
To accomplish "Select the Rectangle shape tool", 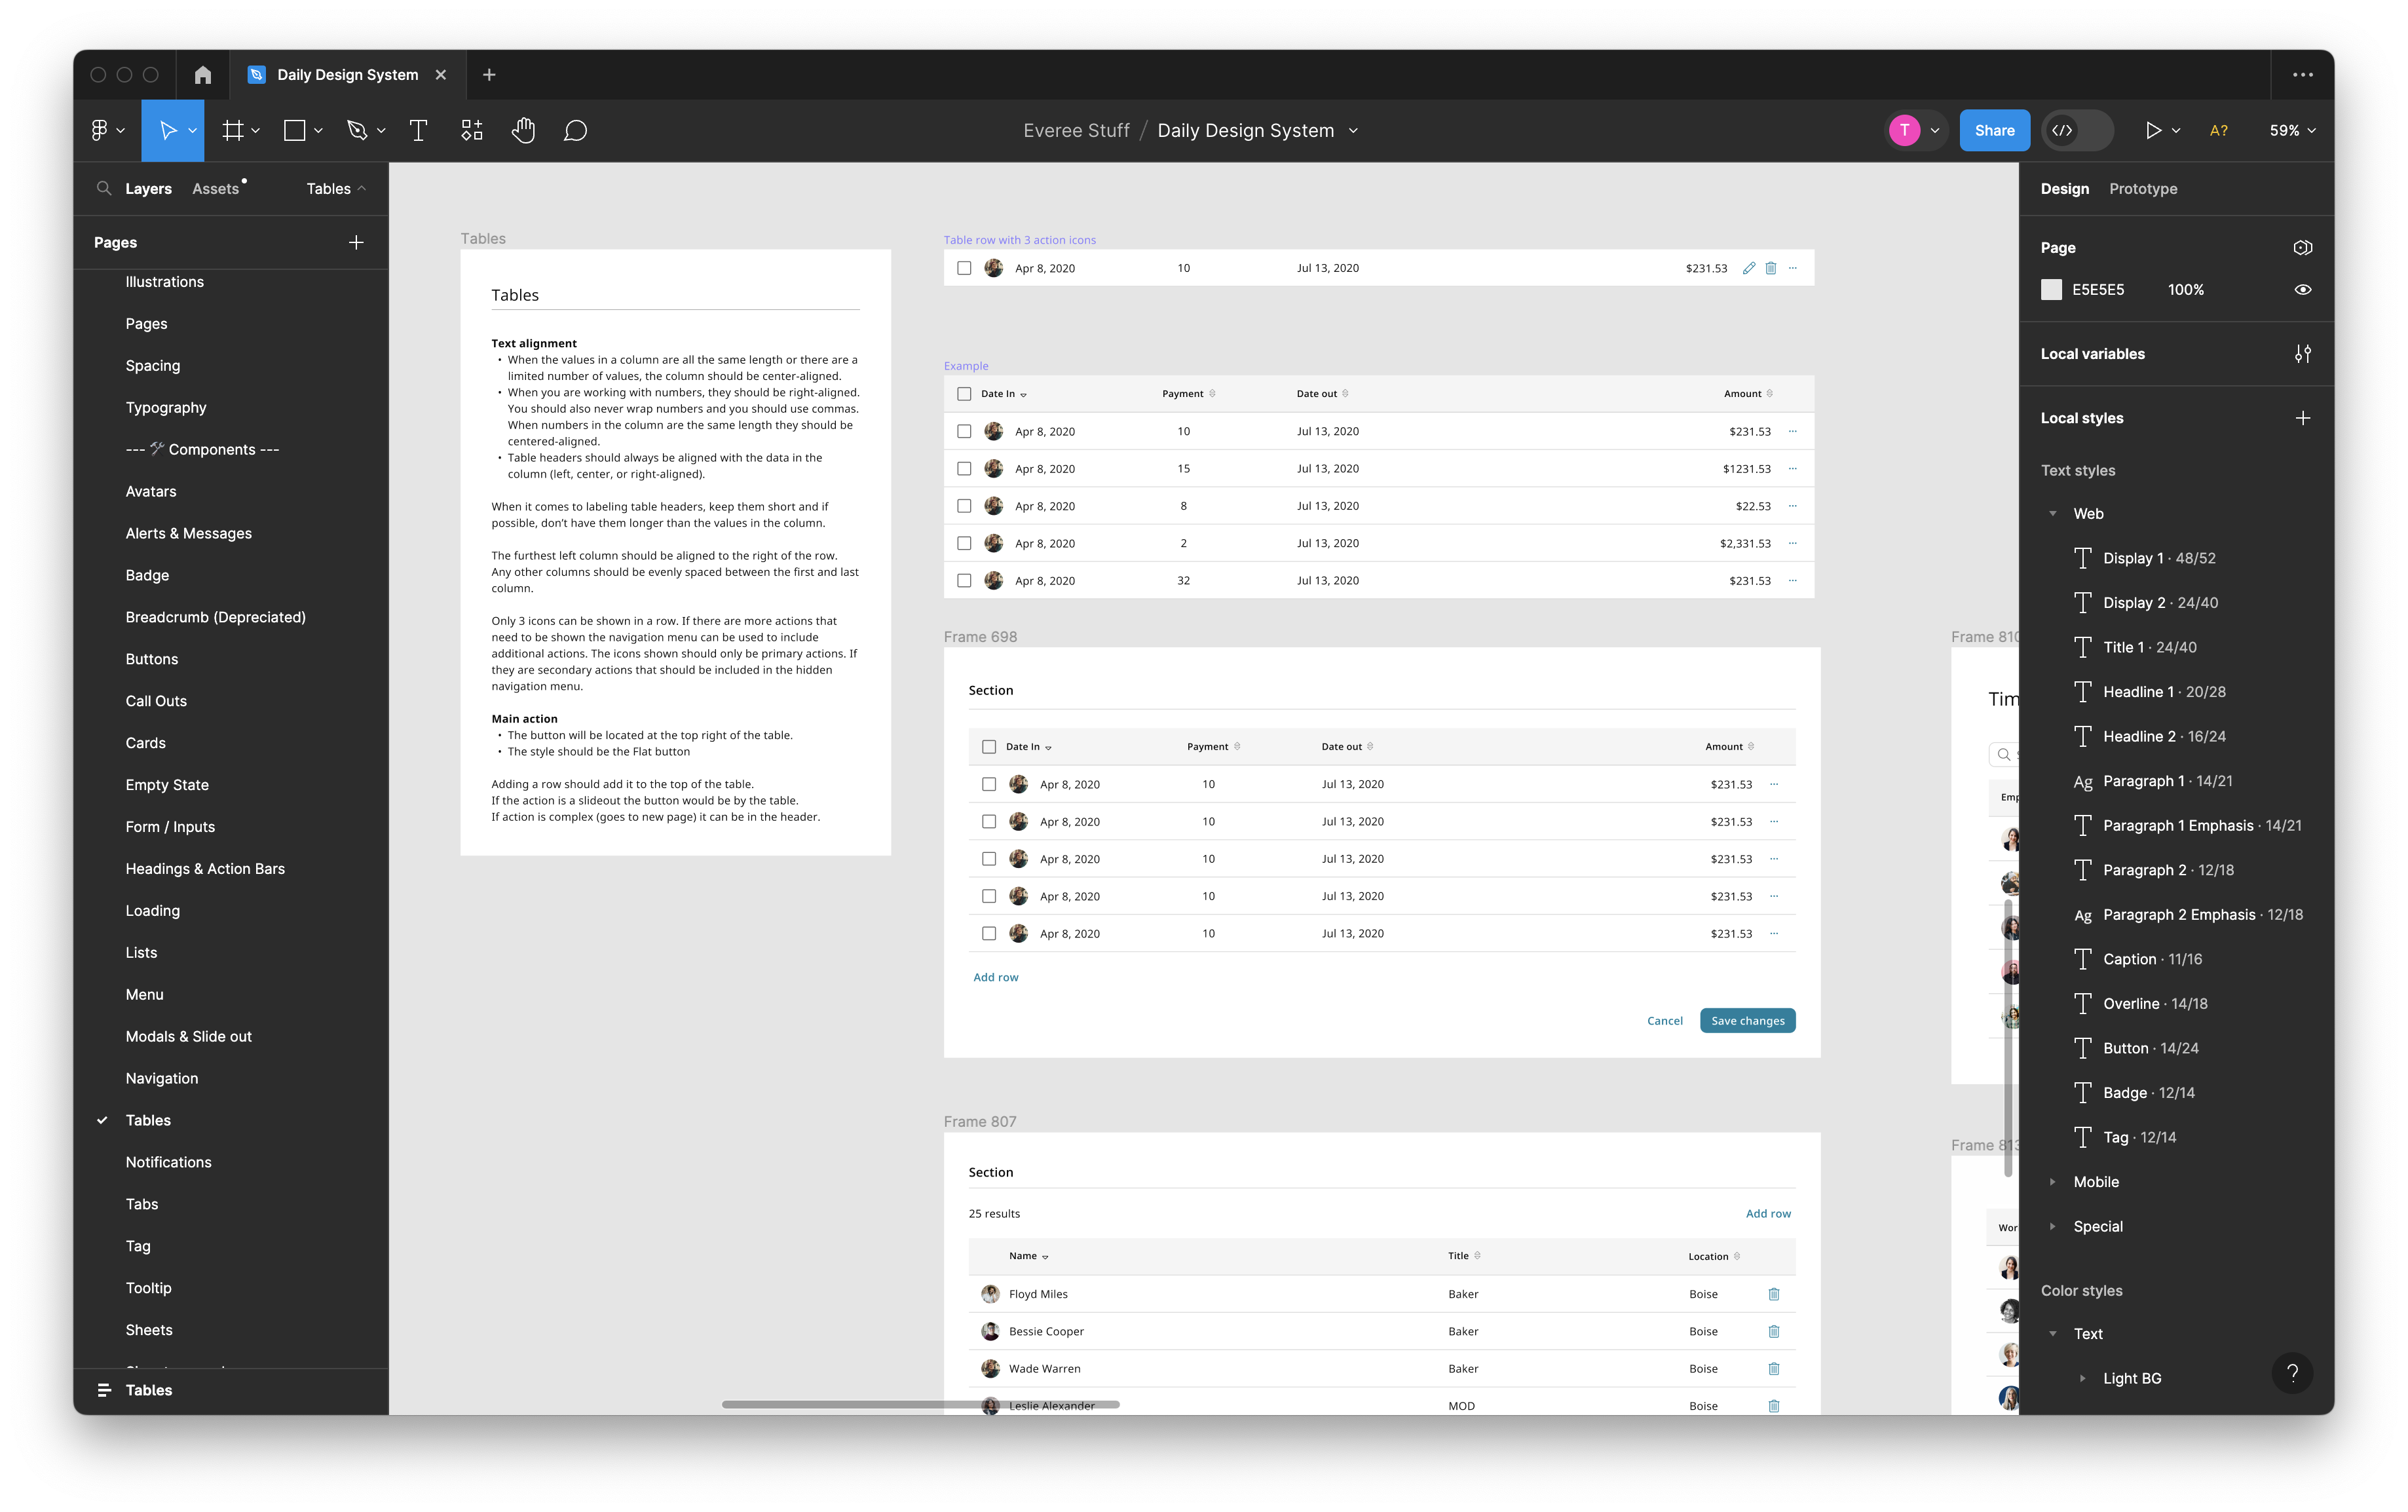I will (294, 130).
